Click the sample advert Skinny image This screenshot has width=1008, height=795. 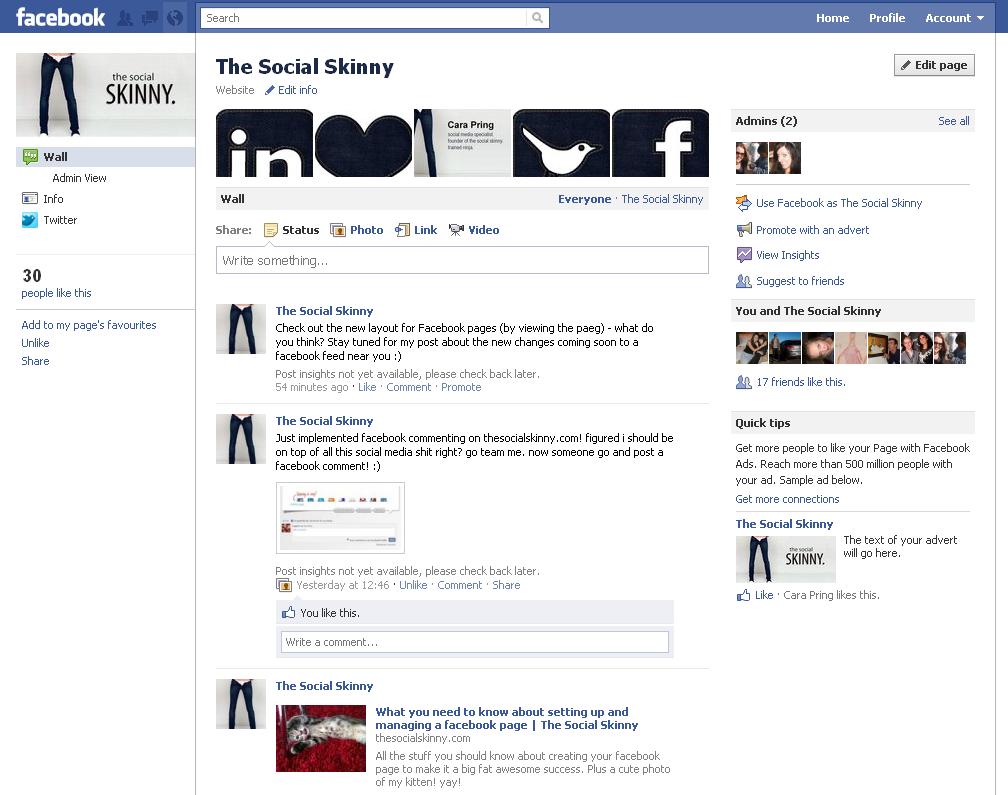tap(786, 558)
